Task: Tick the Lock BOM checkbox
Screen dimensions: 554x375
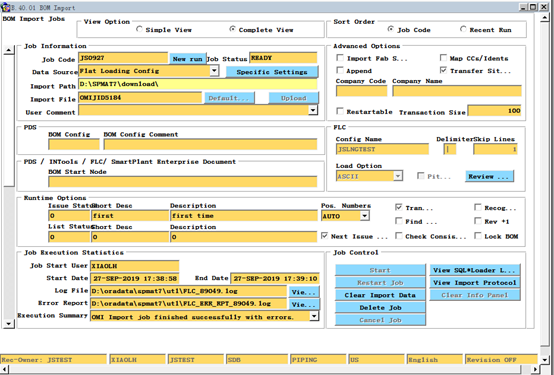Action: (478, 236)
